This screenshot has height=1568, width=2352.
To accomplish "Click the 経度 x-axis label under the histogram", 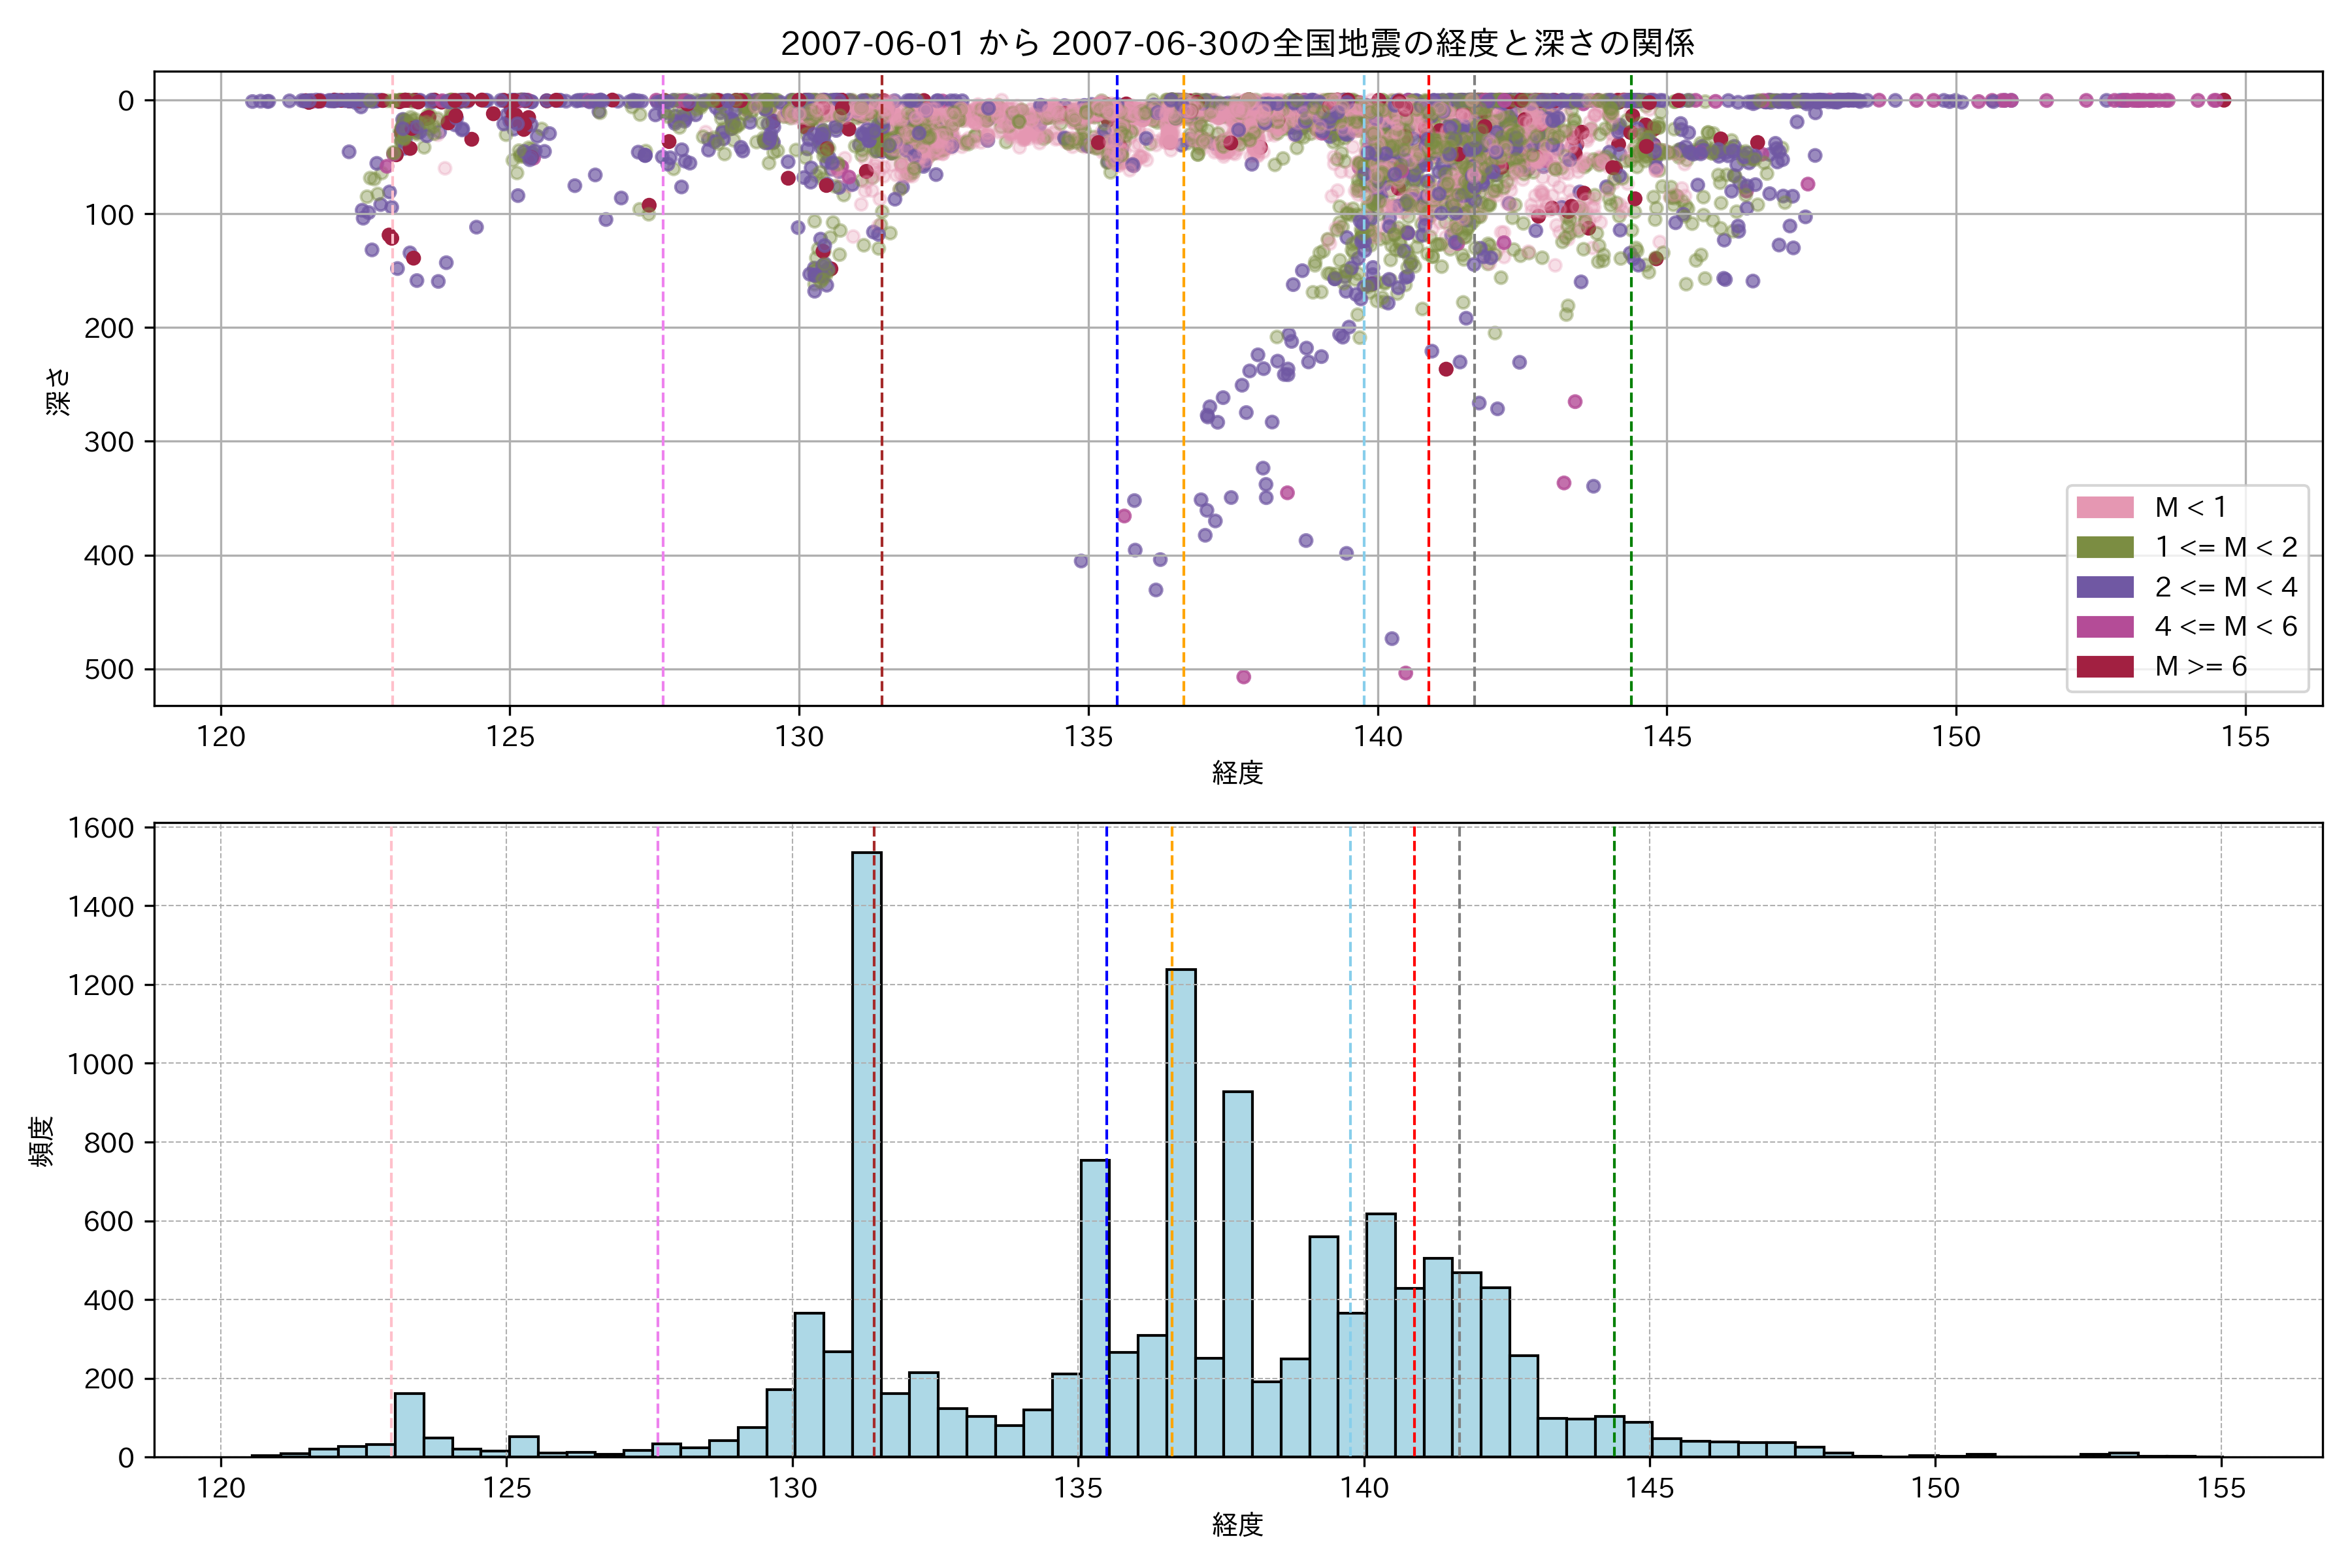I will click(1237, 1525).
